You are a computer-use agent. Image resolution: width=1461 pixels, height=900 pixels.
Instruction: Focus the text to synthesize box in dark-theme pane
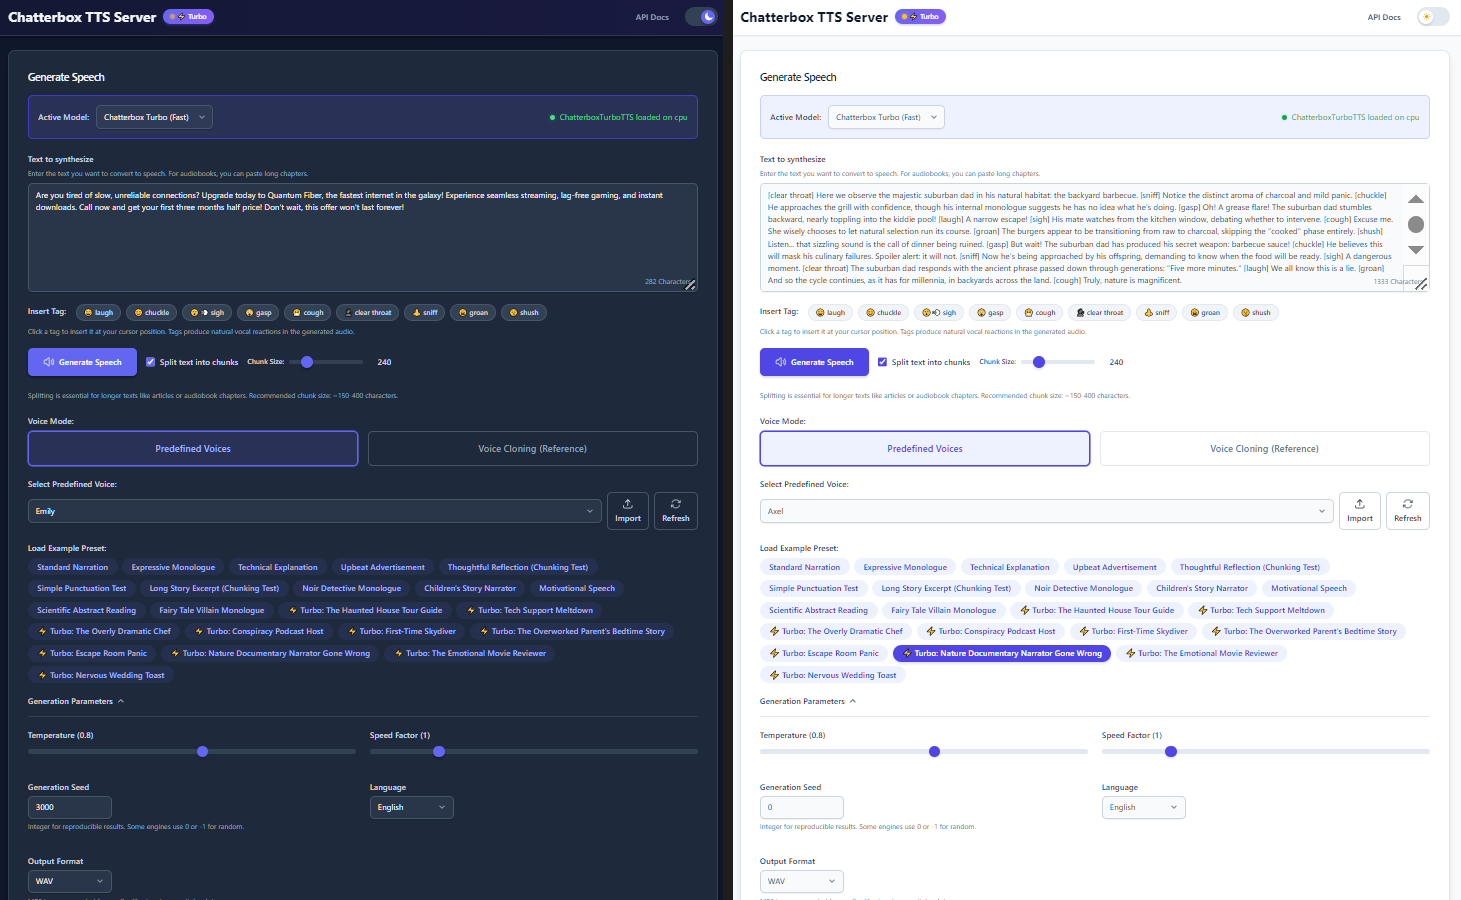pyautogui.click(x=363, y=237)
